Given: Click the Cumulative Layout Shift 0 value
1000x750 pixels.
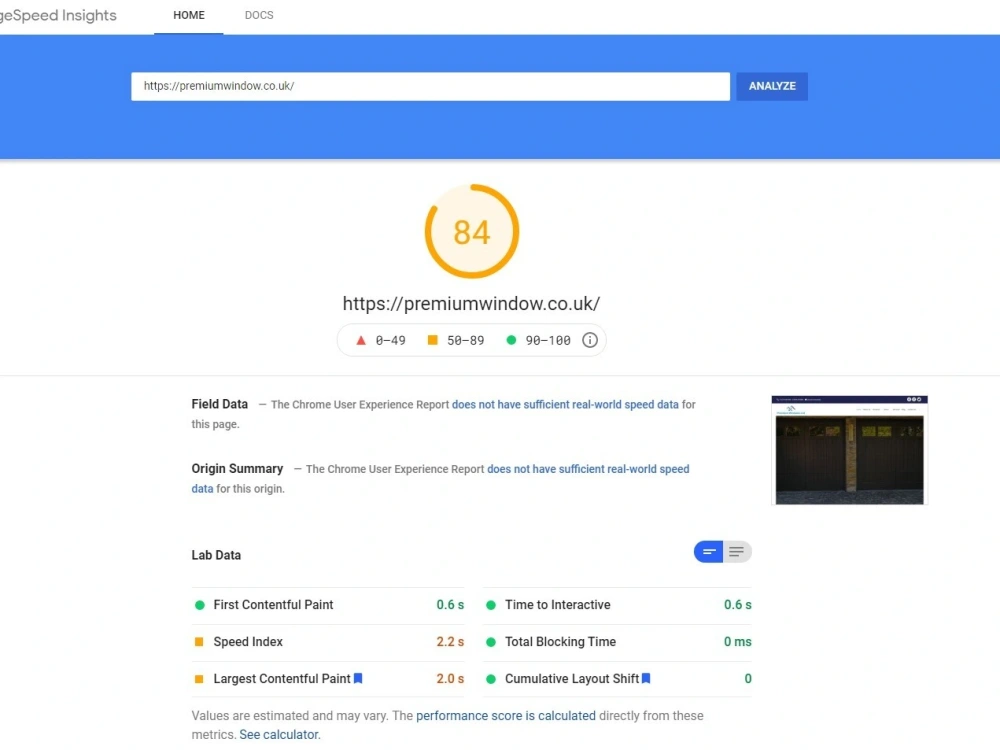Looking at the screenshot, I should [x=748, y=679].
